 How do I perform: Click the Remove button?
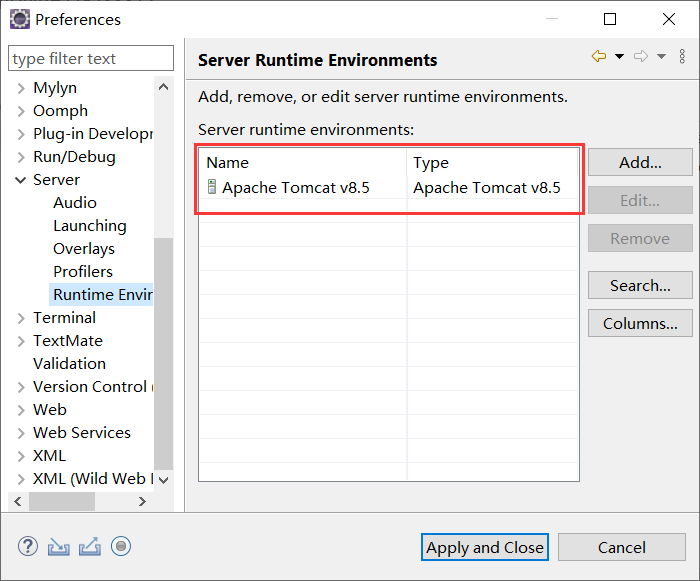click(x=640, y=238)
